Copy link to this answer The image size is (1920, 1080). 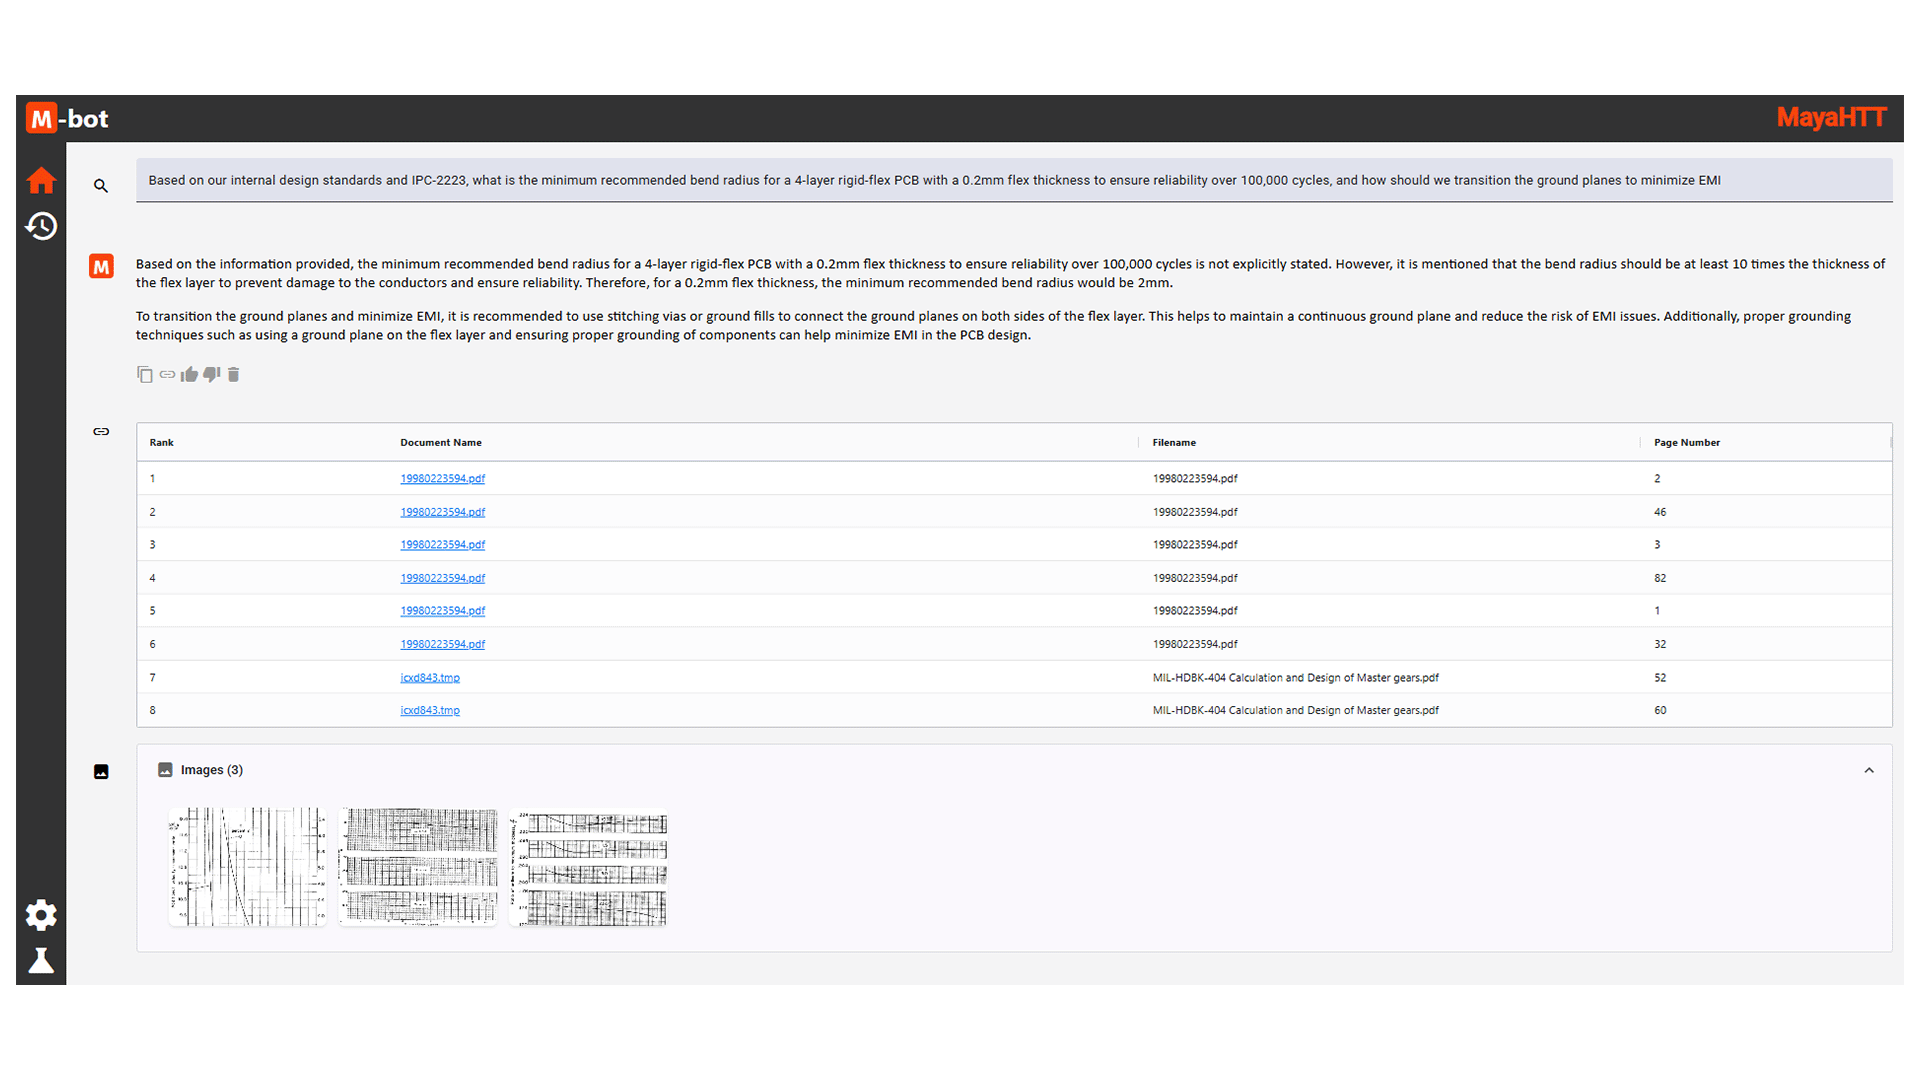(x=167, y=374)
